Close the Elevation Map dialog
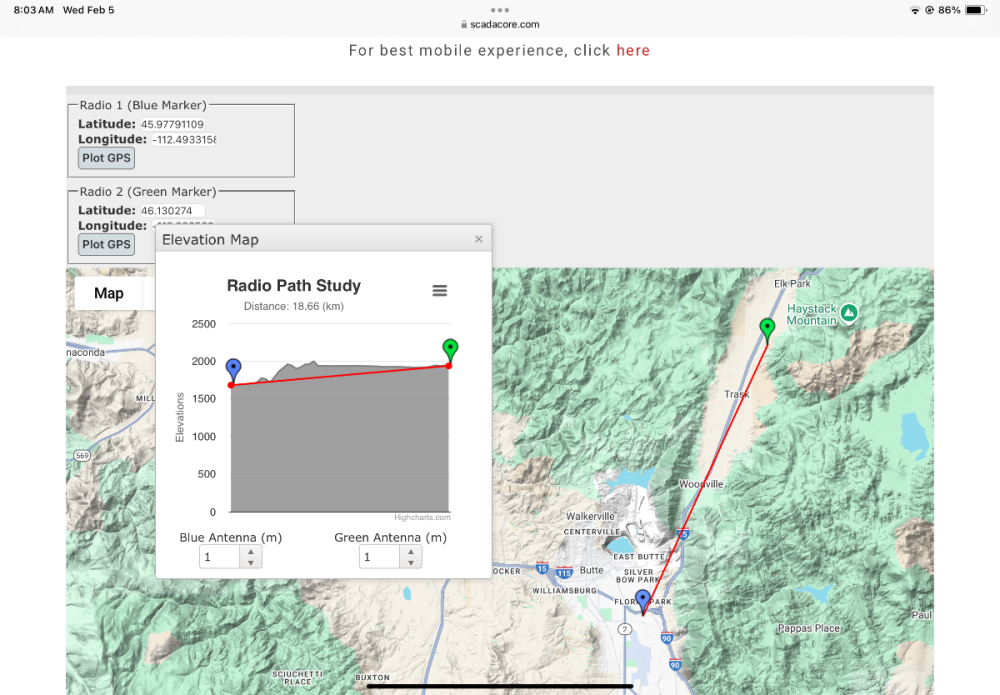Screen dimensions: 1000x695 [478, 239]
